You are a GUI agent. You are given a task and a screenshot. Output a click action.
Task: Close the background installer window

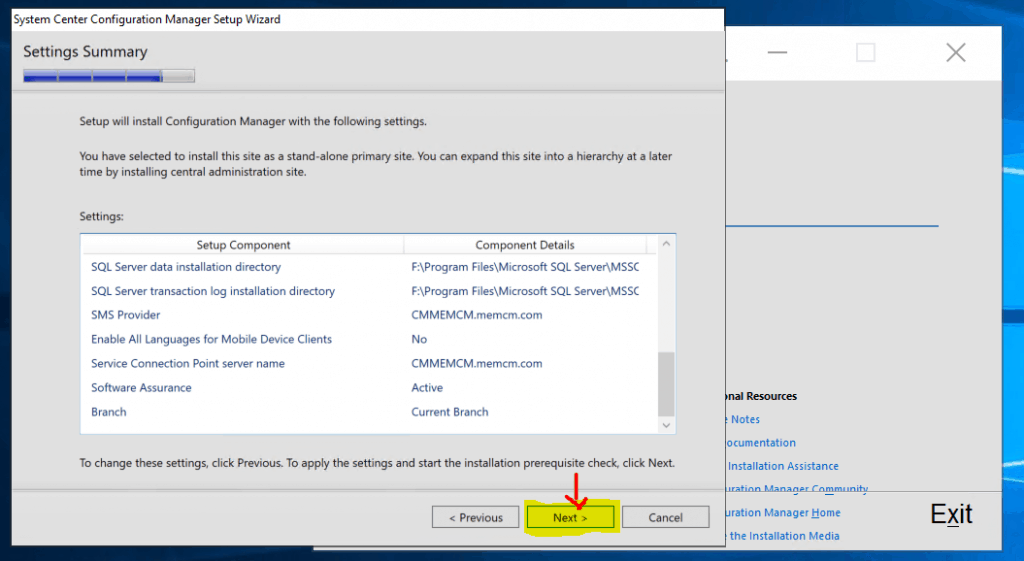pyautogui.click(x=955, y=53)
